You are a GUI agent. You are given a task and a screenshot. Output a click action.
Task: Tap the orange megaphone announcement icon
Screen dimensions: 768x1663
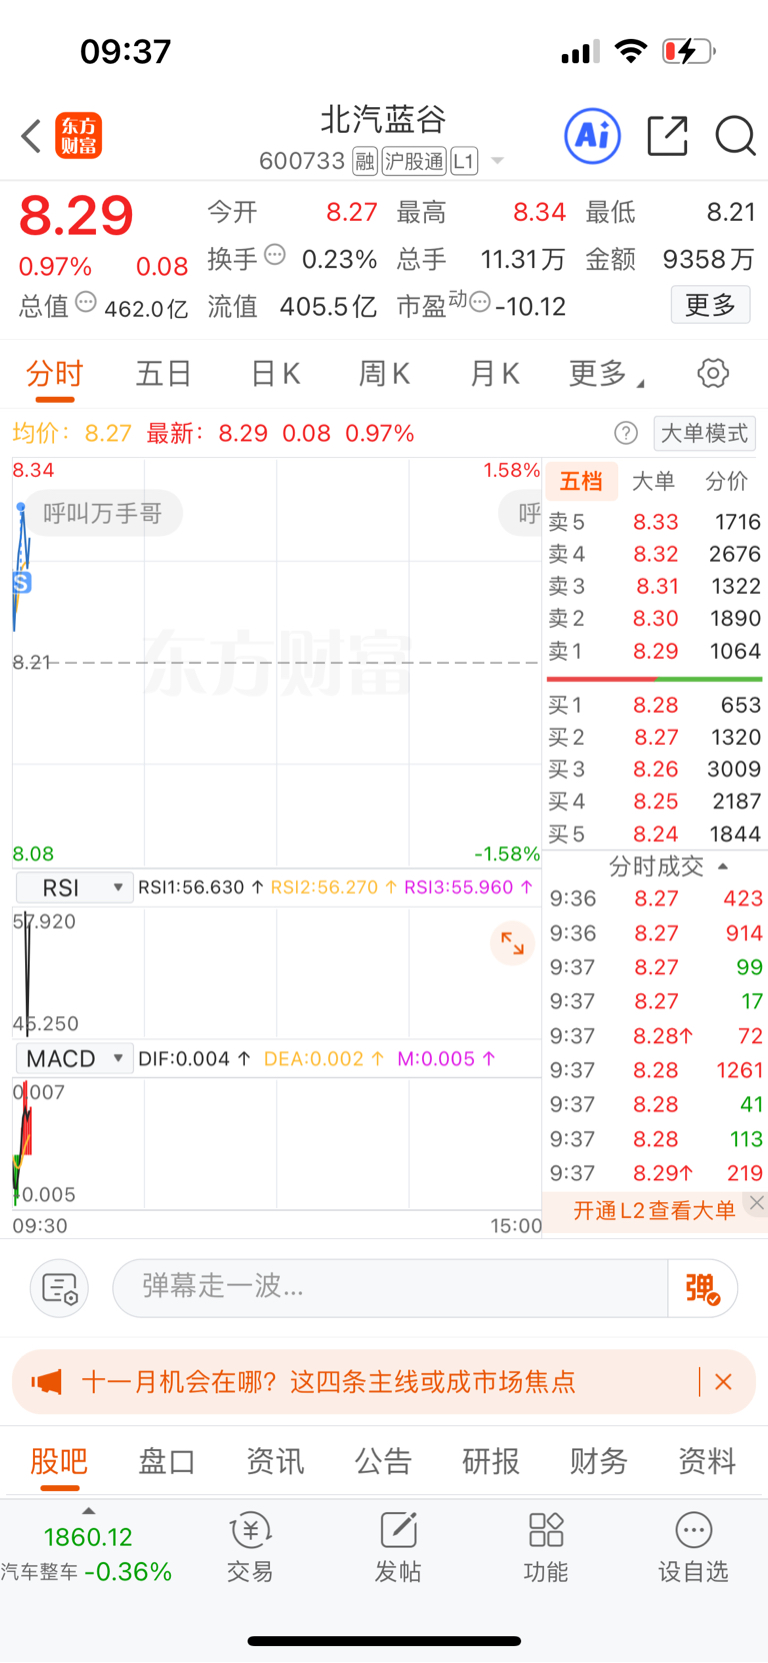(x=47, y=1382)
